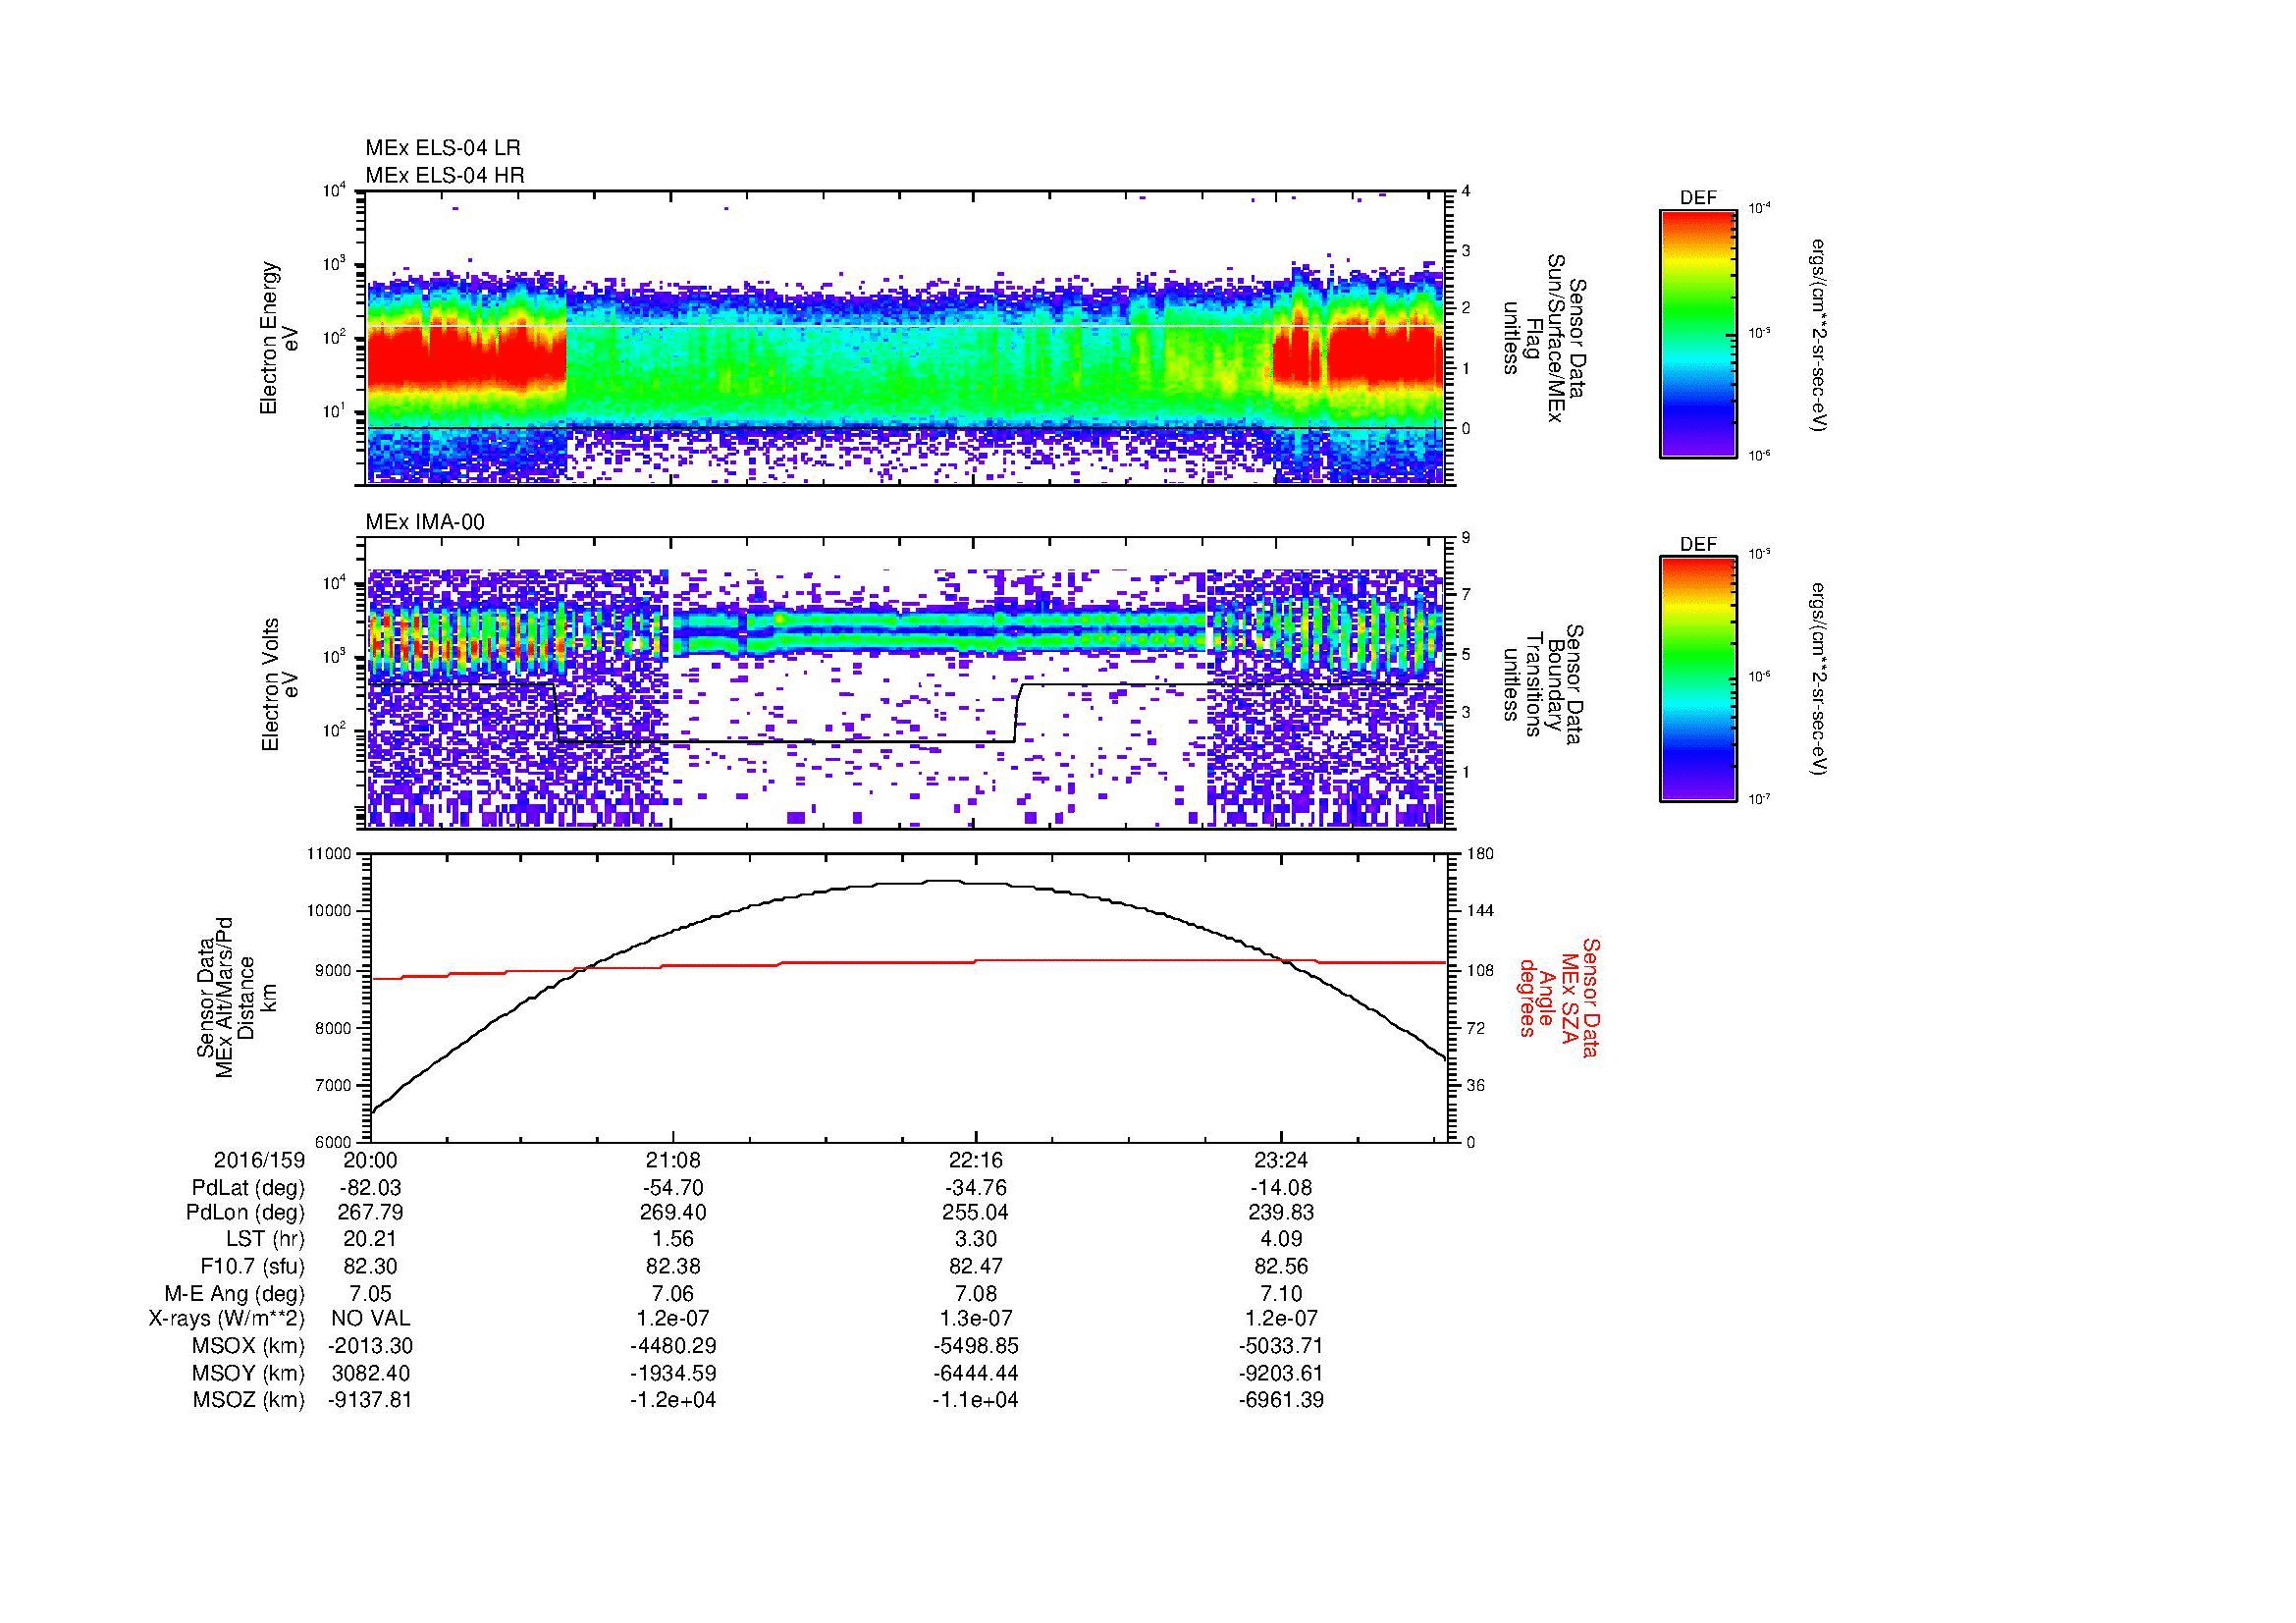Click the lower DEF color bar
2296x1623 pixels.
(x=1698, y=679)
